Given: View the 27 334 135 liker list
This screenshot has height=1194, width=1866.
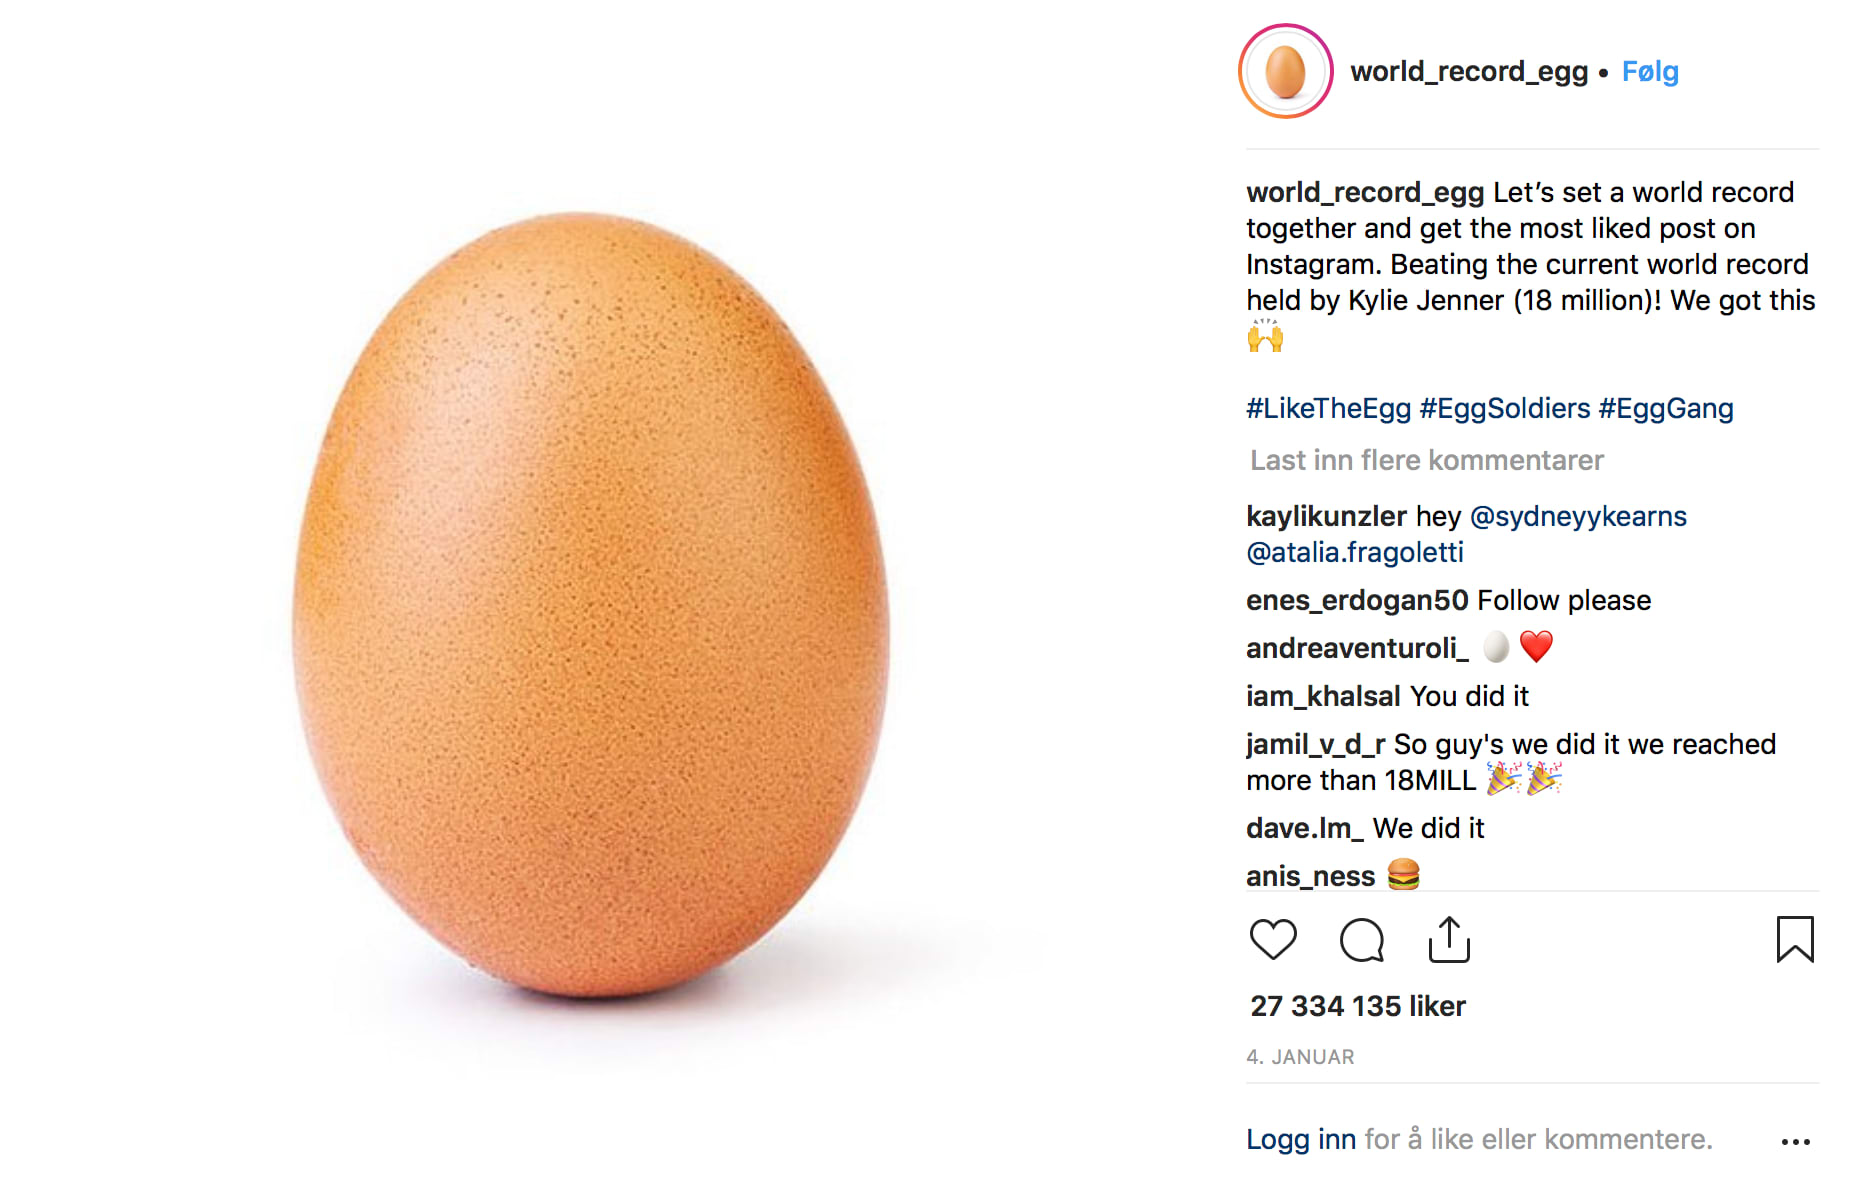Looking at the screenshot, I should (1358, 1006).
